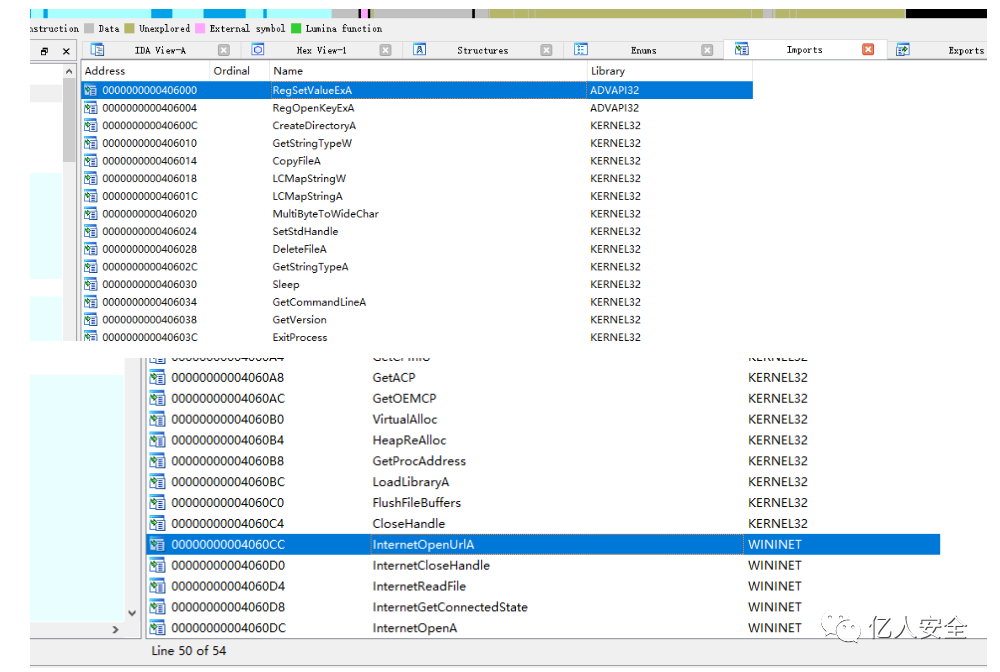The height and width of the screenshot is (672, 1000).
Task: Click the Imports tab icon
Action: pyautogui.click(x=741, y=49)
